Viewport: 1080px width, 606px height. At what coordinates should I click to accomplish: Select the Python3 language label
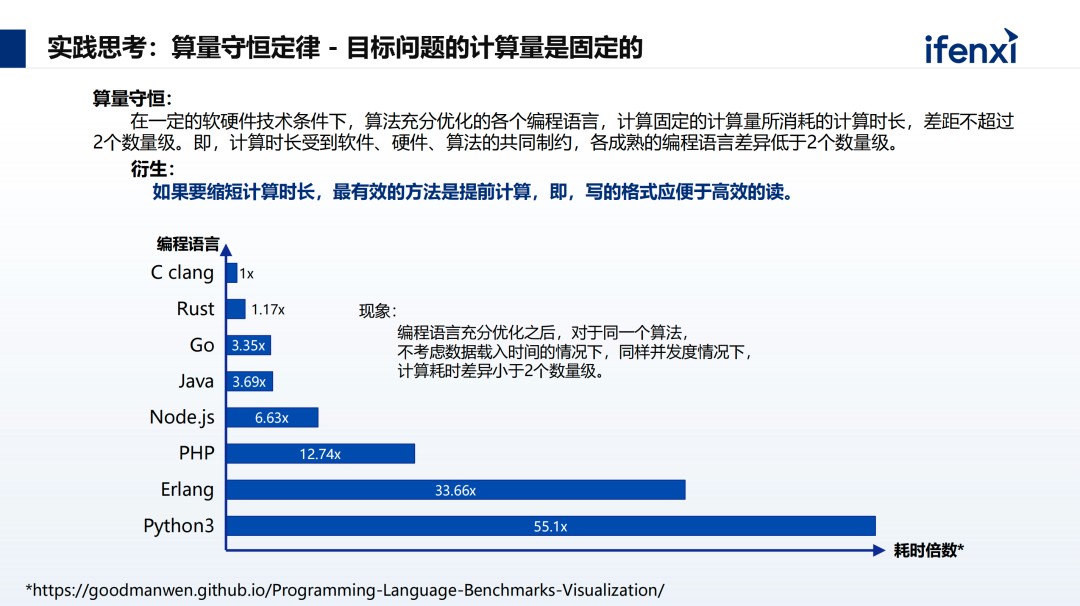pos(179,526)
